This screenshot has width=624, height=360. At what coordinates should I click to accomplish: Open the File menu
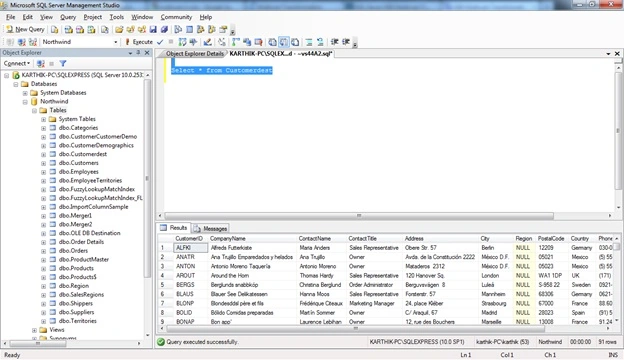[11, 17]
